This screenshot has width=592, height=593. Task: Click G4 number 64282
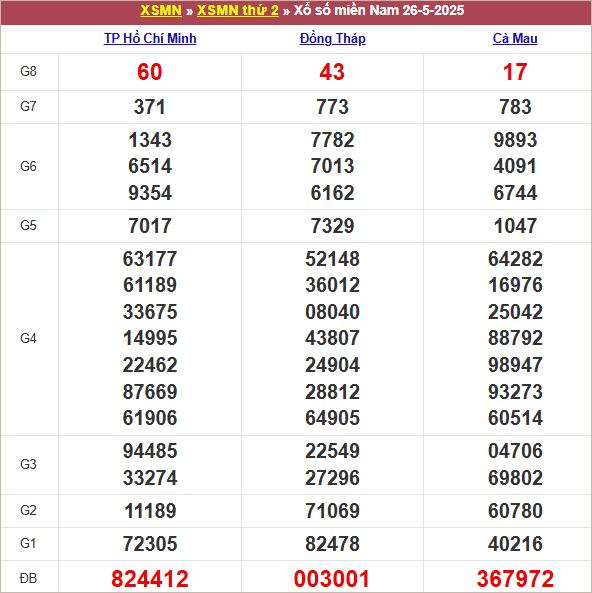coord(515,259)
